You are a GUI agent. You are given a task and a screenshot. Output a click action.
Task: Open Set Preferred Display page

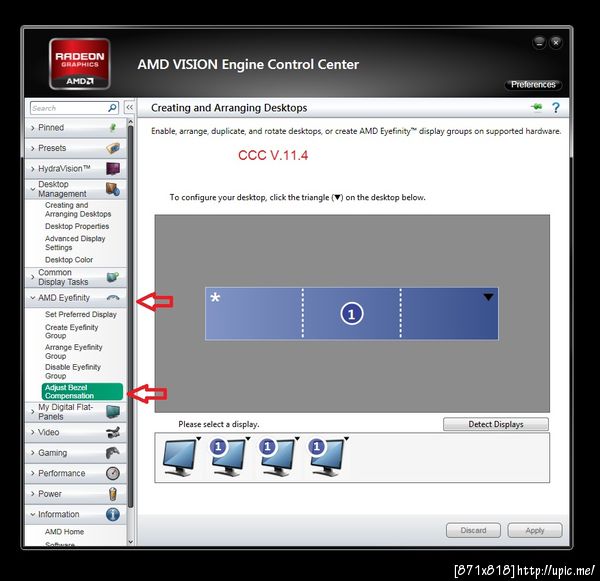[81, 314]
